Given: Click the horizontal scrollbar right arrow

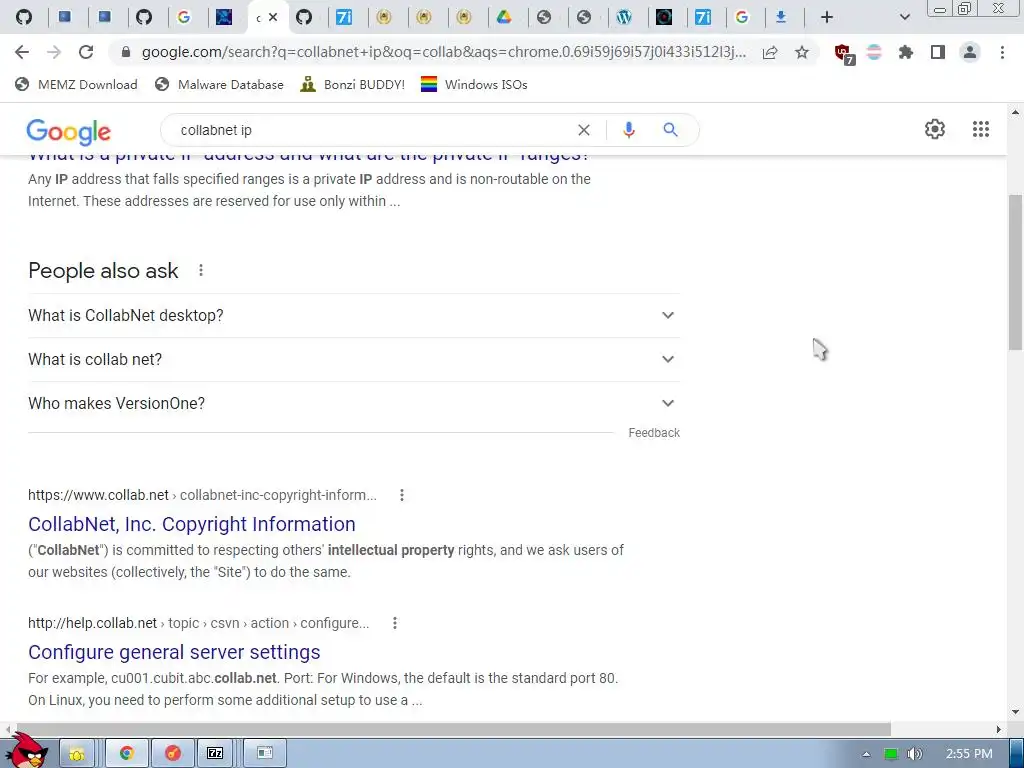Looking at the screenshot, I should pos(999,729).
